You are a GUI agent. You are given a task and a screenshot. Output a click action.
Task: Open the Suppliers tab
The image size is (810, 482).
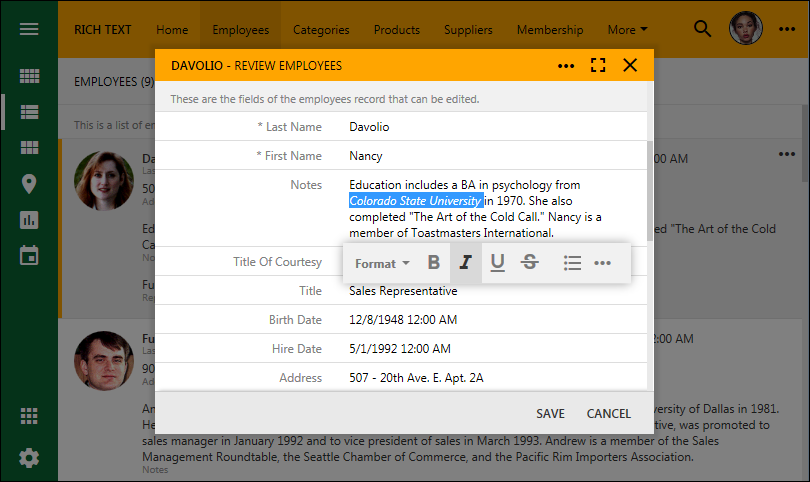point(468,29)
